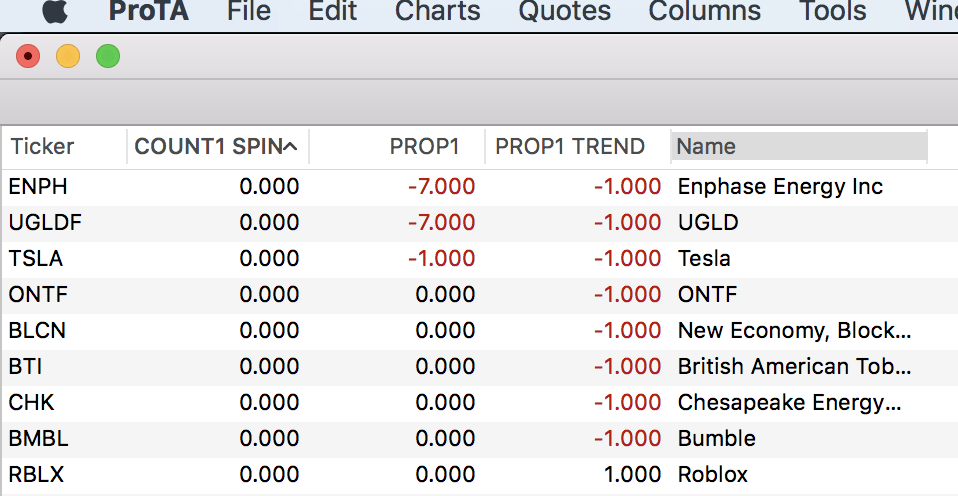Click RBLX's PROP1 TREND value 1.000
This screenshot has height=496, width=958.
pyautogui.click(x=632, y=475)
